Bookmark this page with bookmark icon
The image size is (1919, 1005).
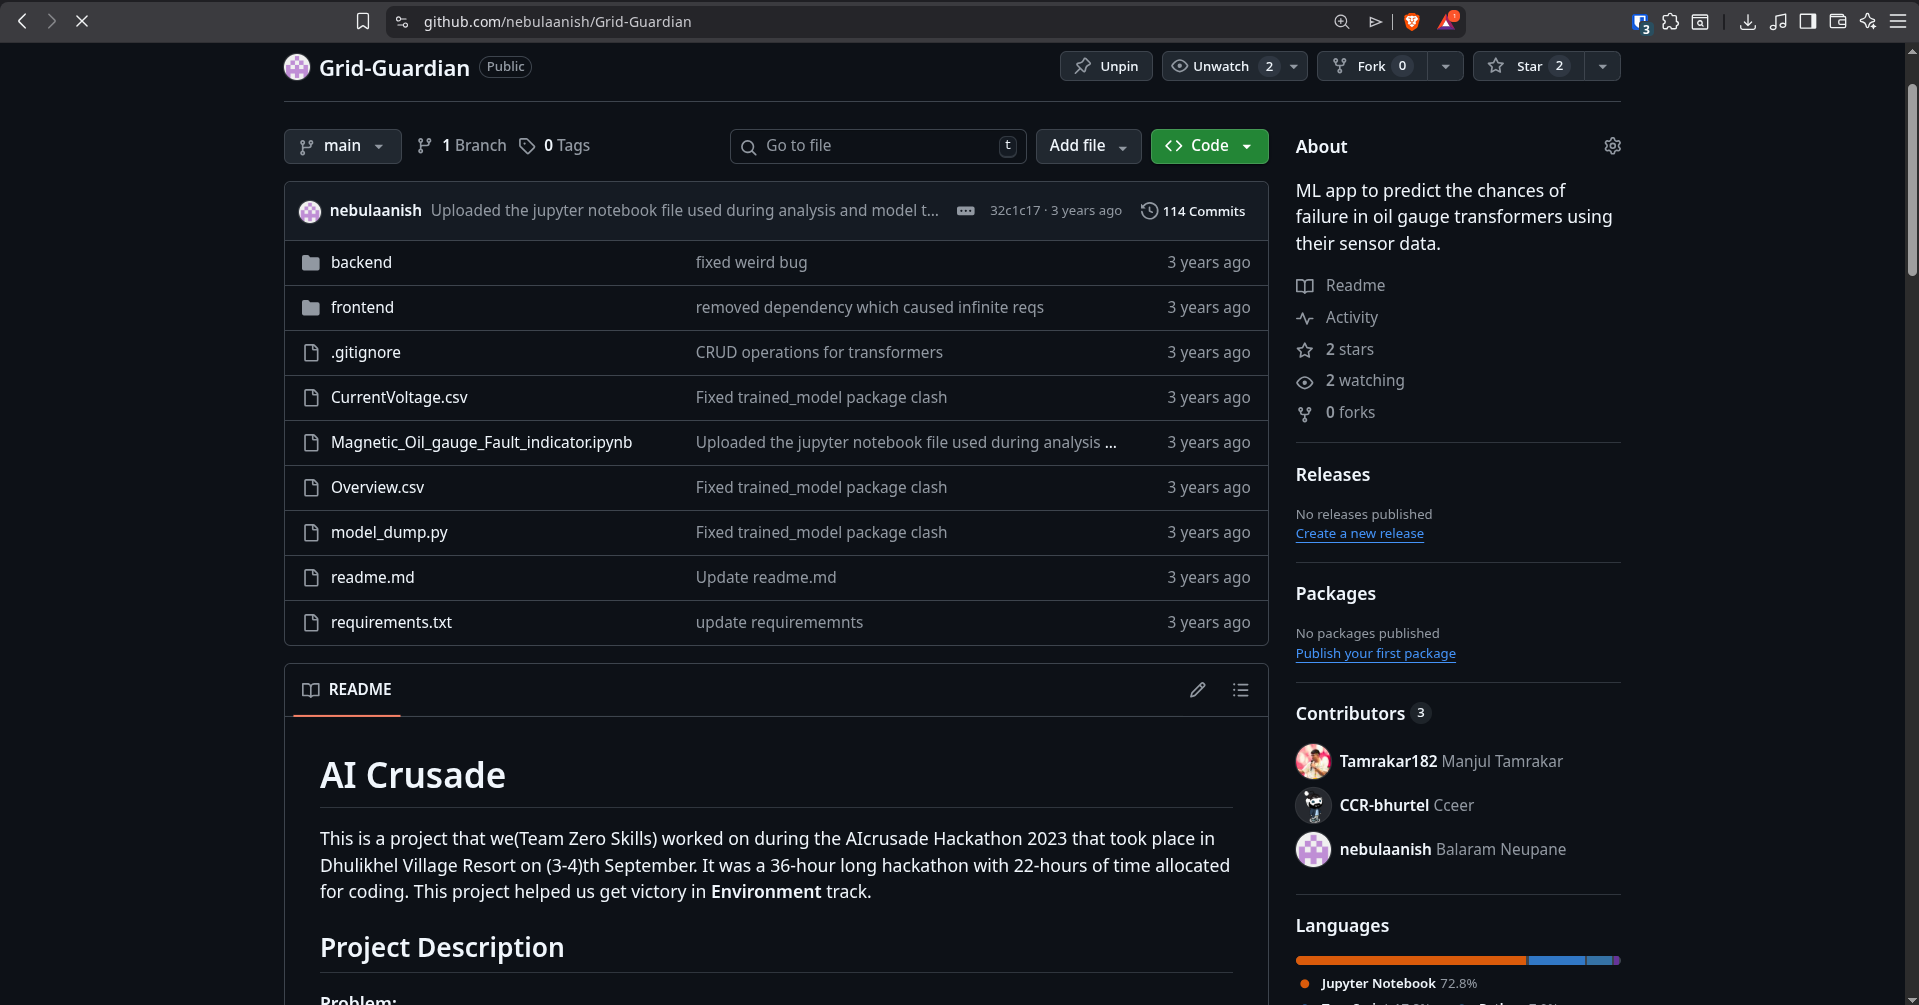363,21
